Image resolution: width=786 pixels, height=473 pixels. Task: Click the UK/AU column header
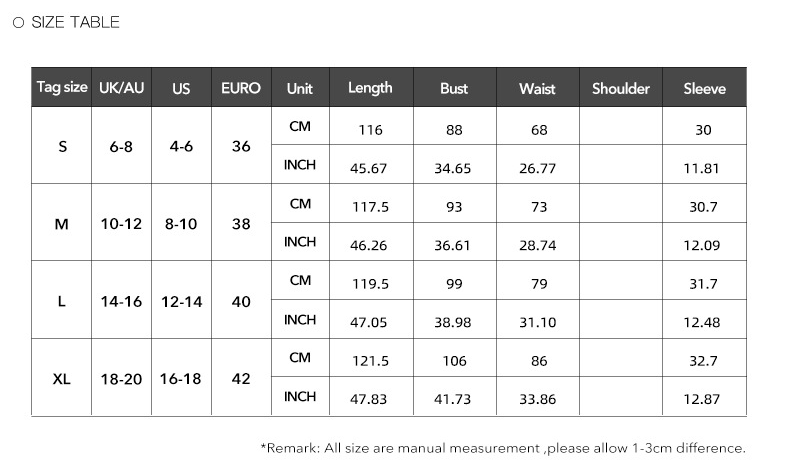tap(122, 88)
